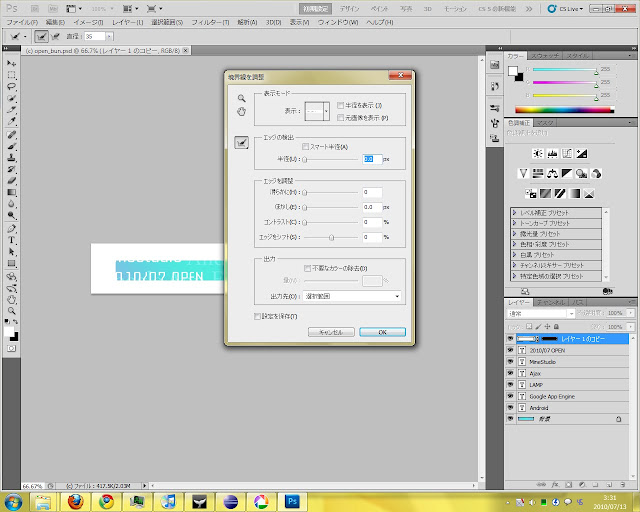This screenshot has width=640, height=512.
Task: Add a Brightness/Contrast adjustment
Action: coord(538,154)
